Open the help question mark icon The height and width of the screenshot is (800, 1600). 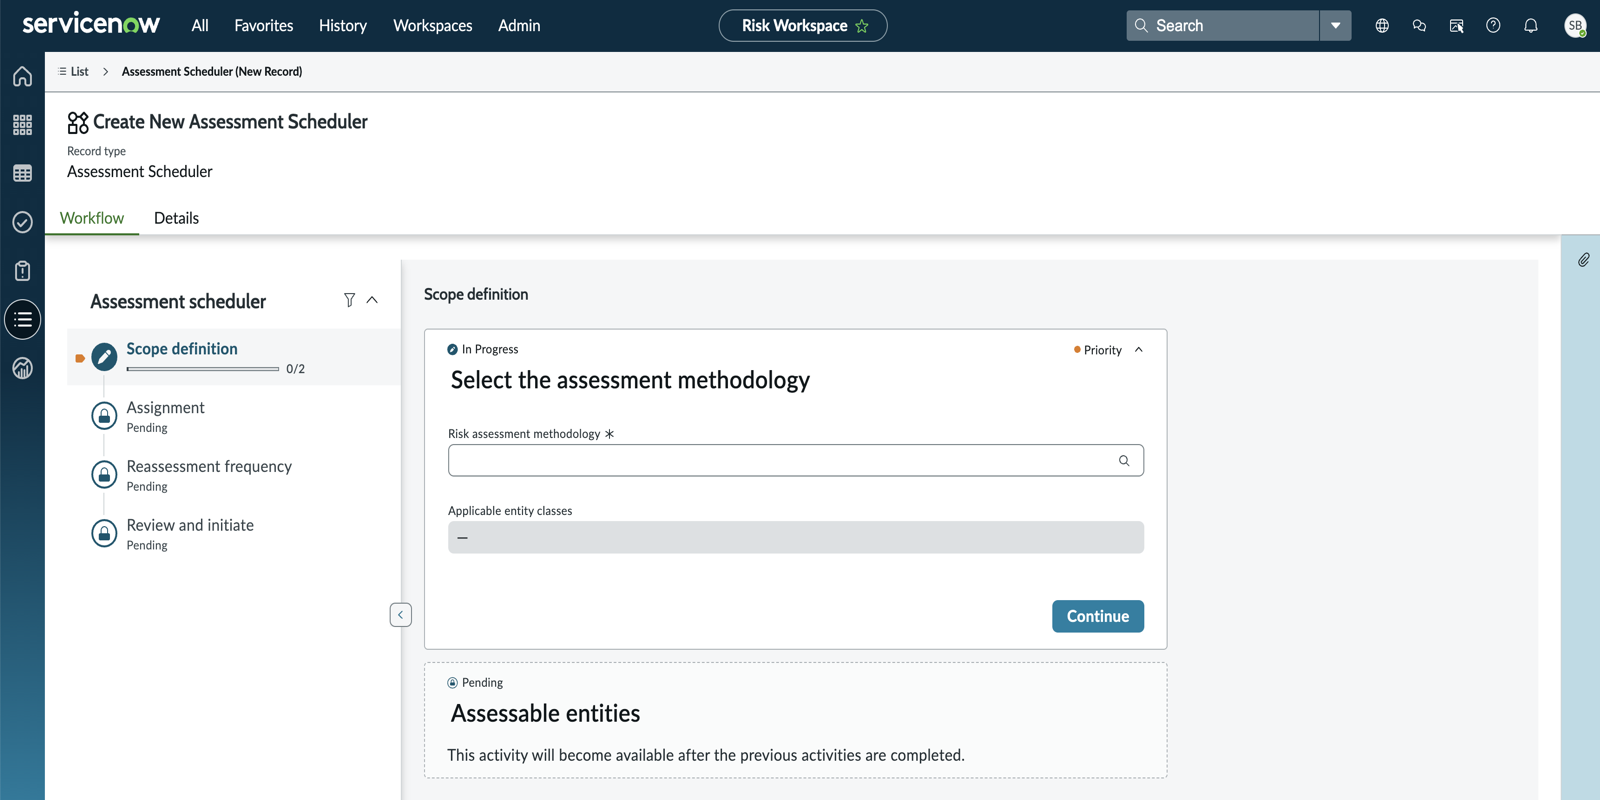pyautogui.click(x=1493, y=26)
